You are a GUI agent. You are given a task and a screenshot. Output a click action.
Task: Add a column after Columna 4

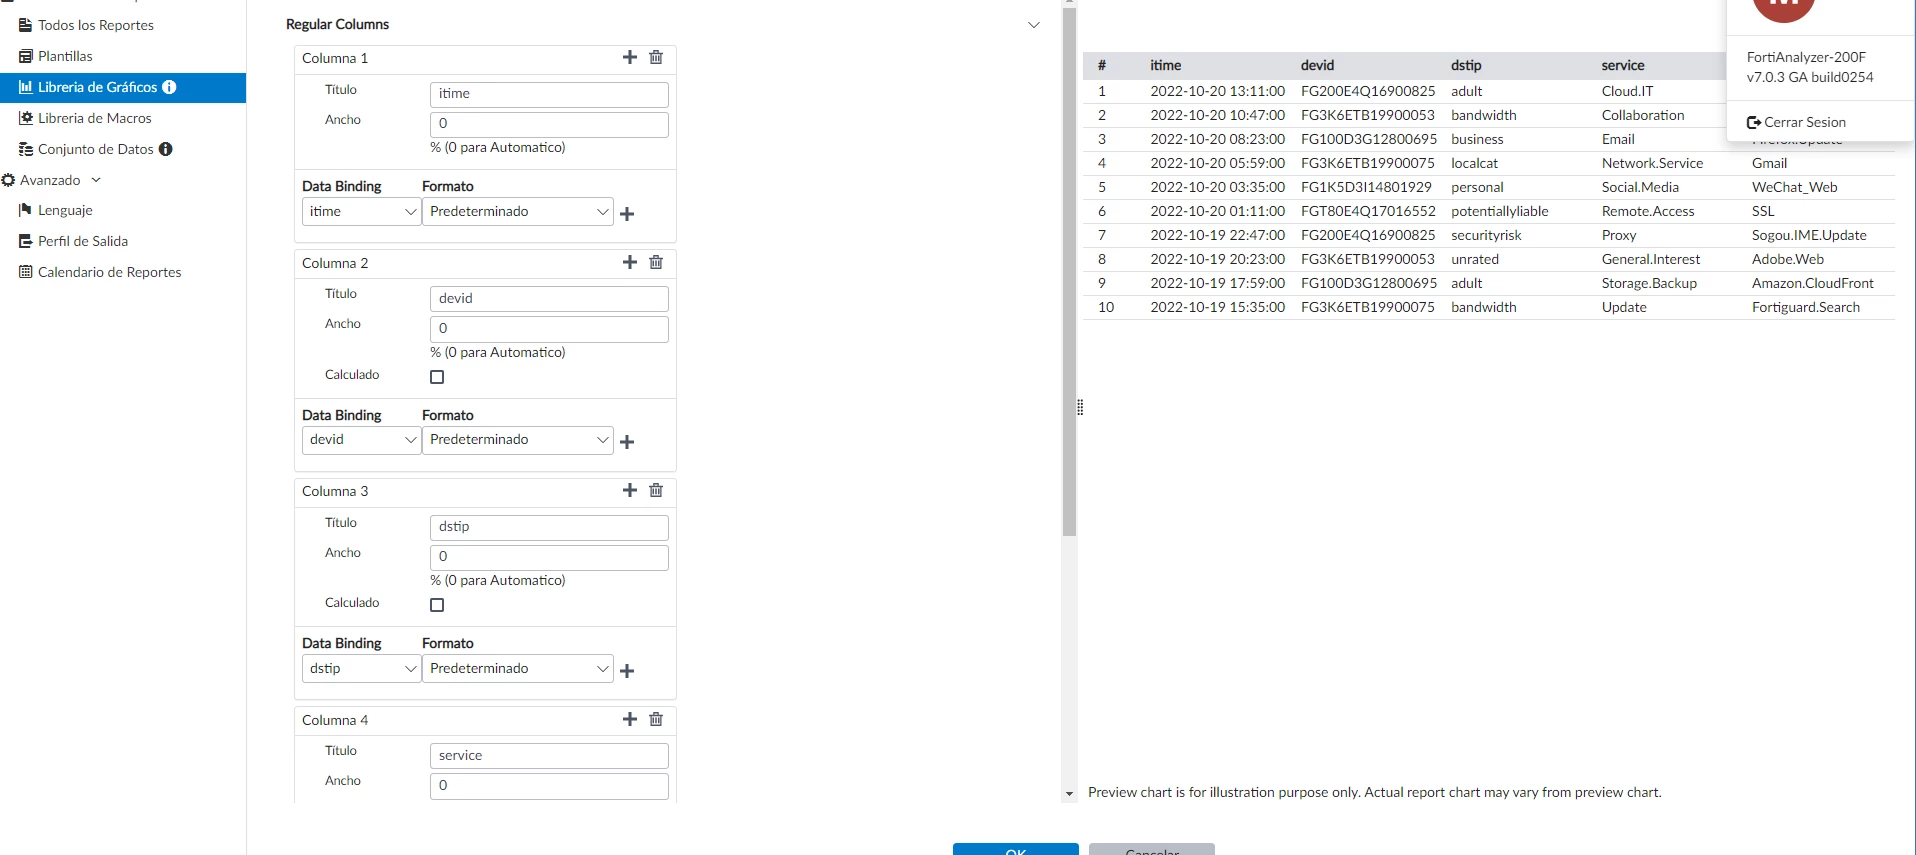tap(630, 719)
